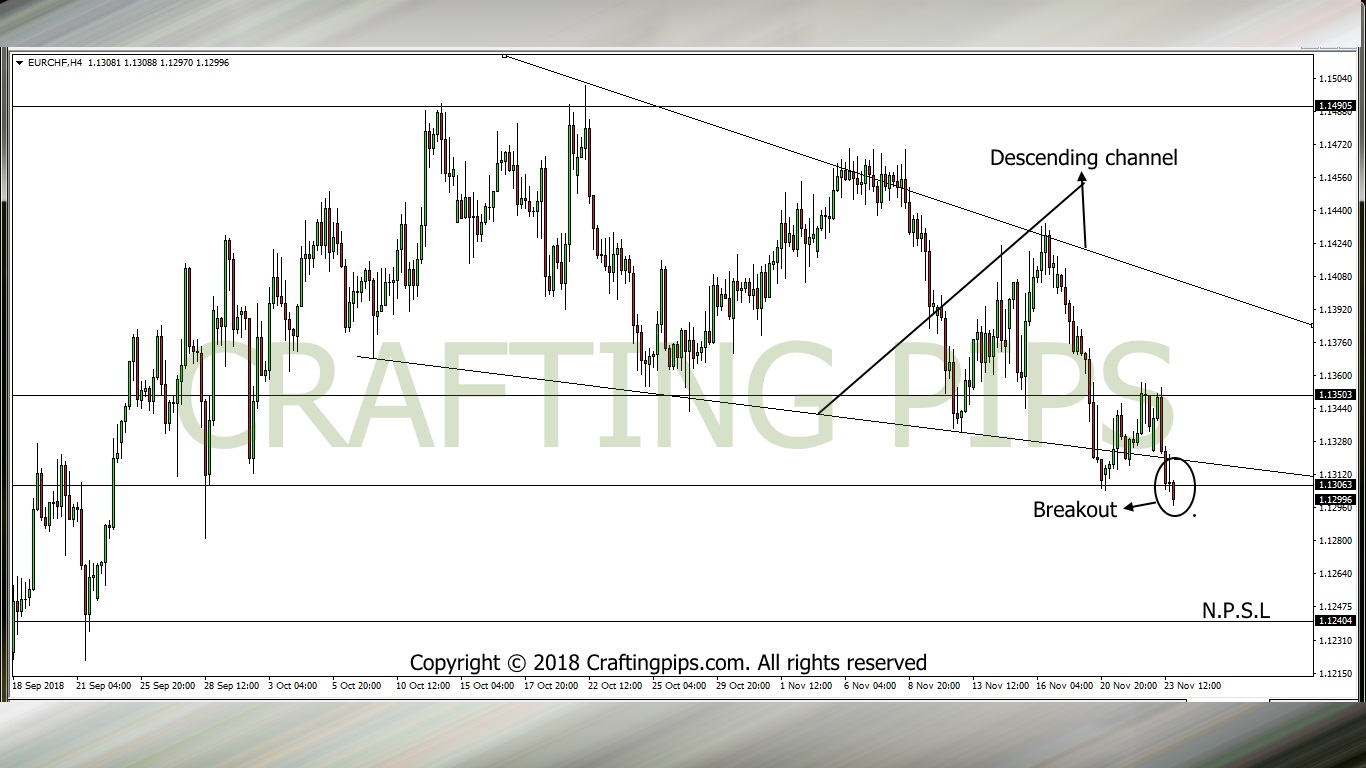The width and height of the screenshot is (1366, 768).
Task: Select the 1.13063 horizontal line price tag
Action: (x=1335, y=485)
